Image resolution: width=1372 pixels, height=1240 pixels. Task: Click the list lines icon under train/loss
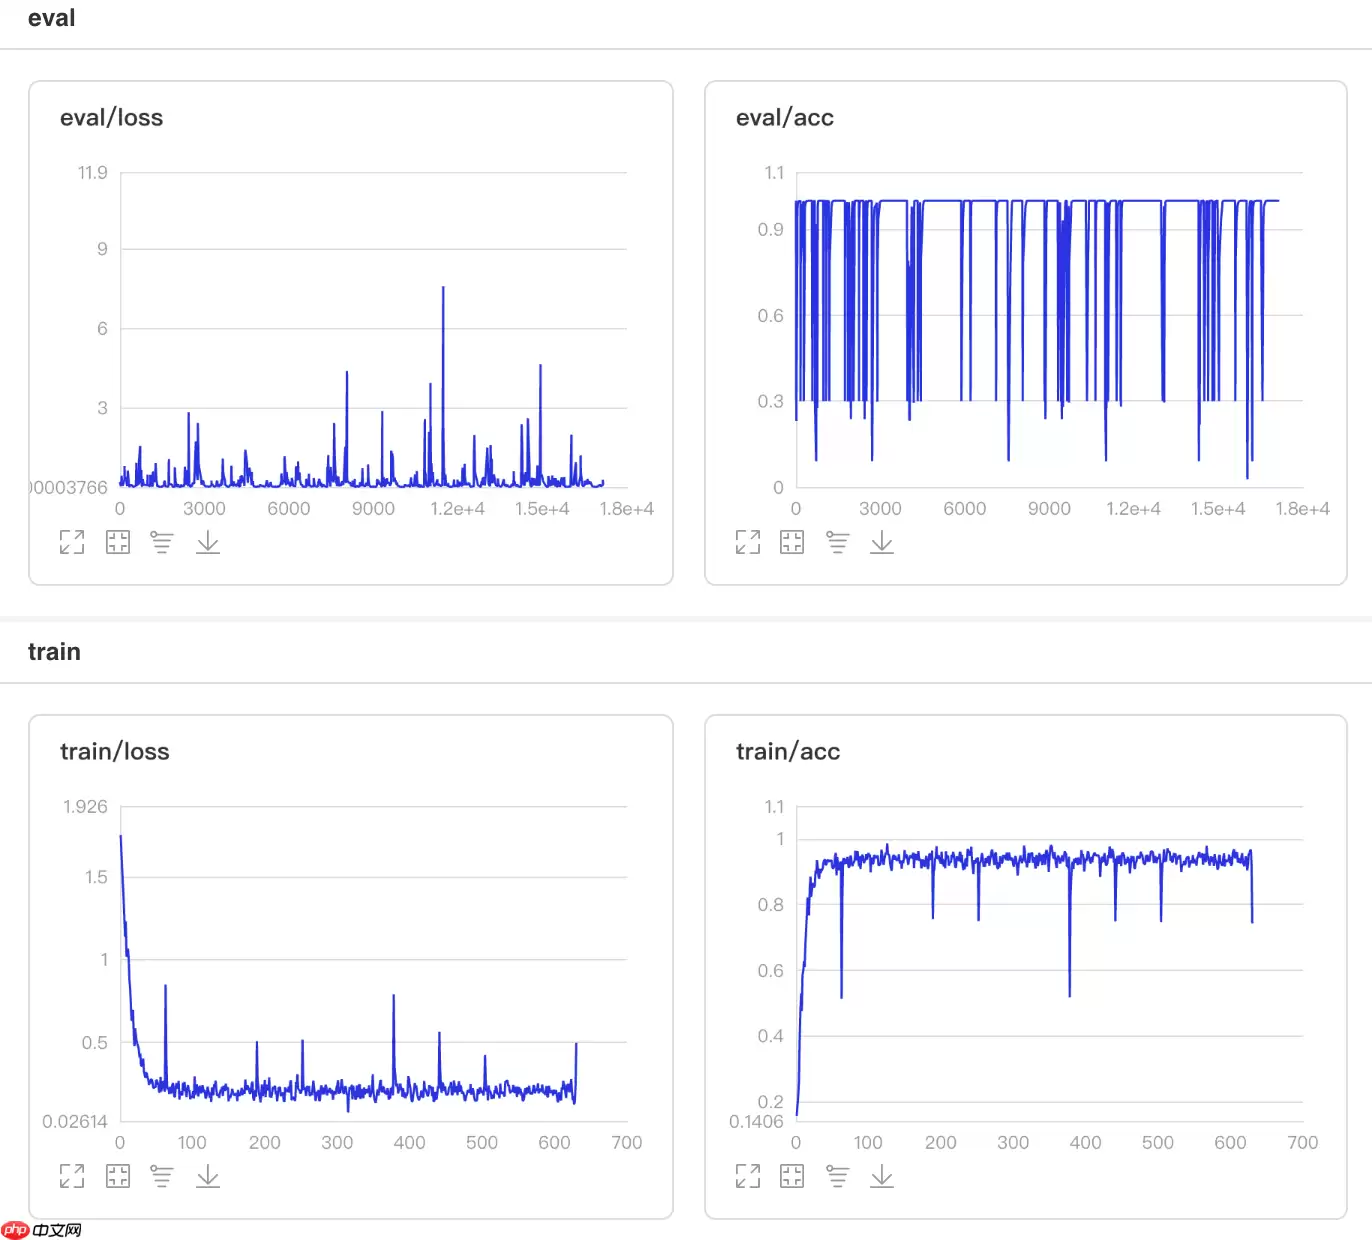tap(162, 1176)
